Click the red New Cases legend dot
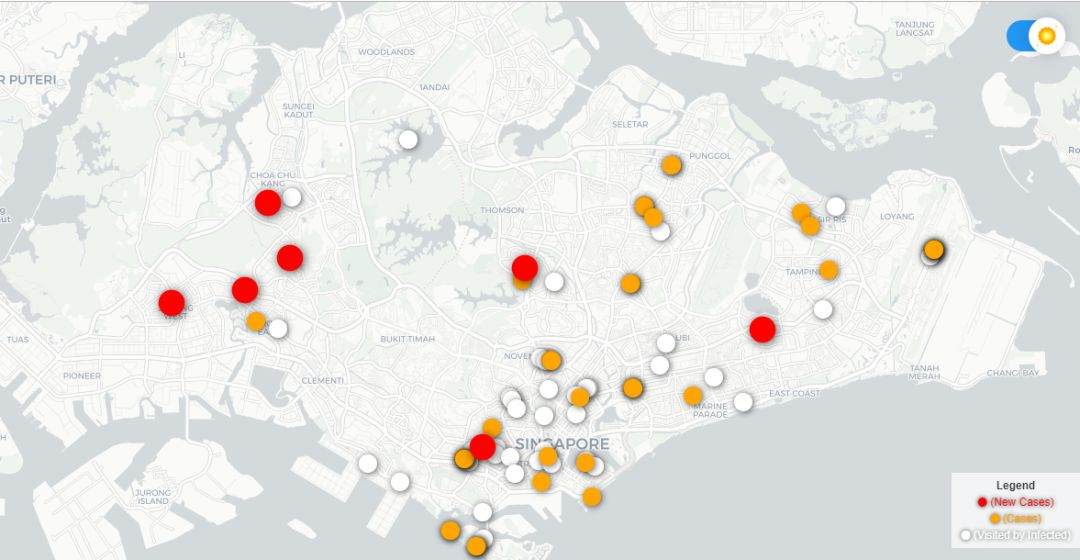1080x560 pixels. 982,502
